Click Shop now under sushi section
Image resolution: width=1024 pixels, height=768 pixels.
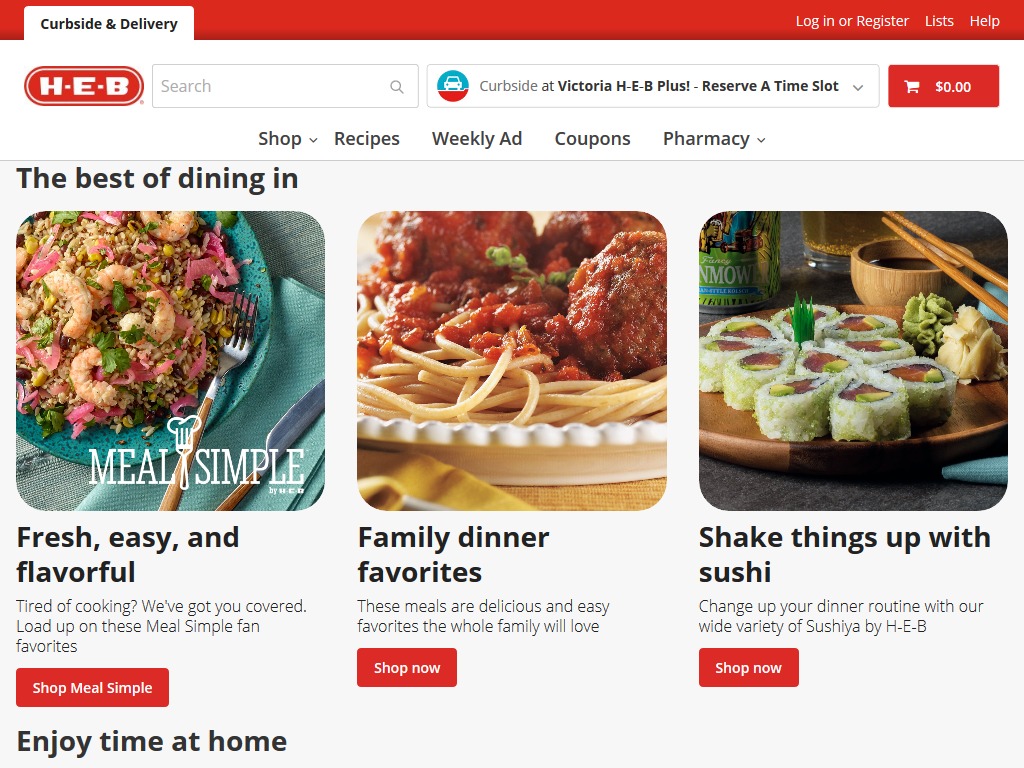(748, 667)
